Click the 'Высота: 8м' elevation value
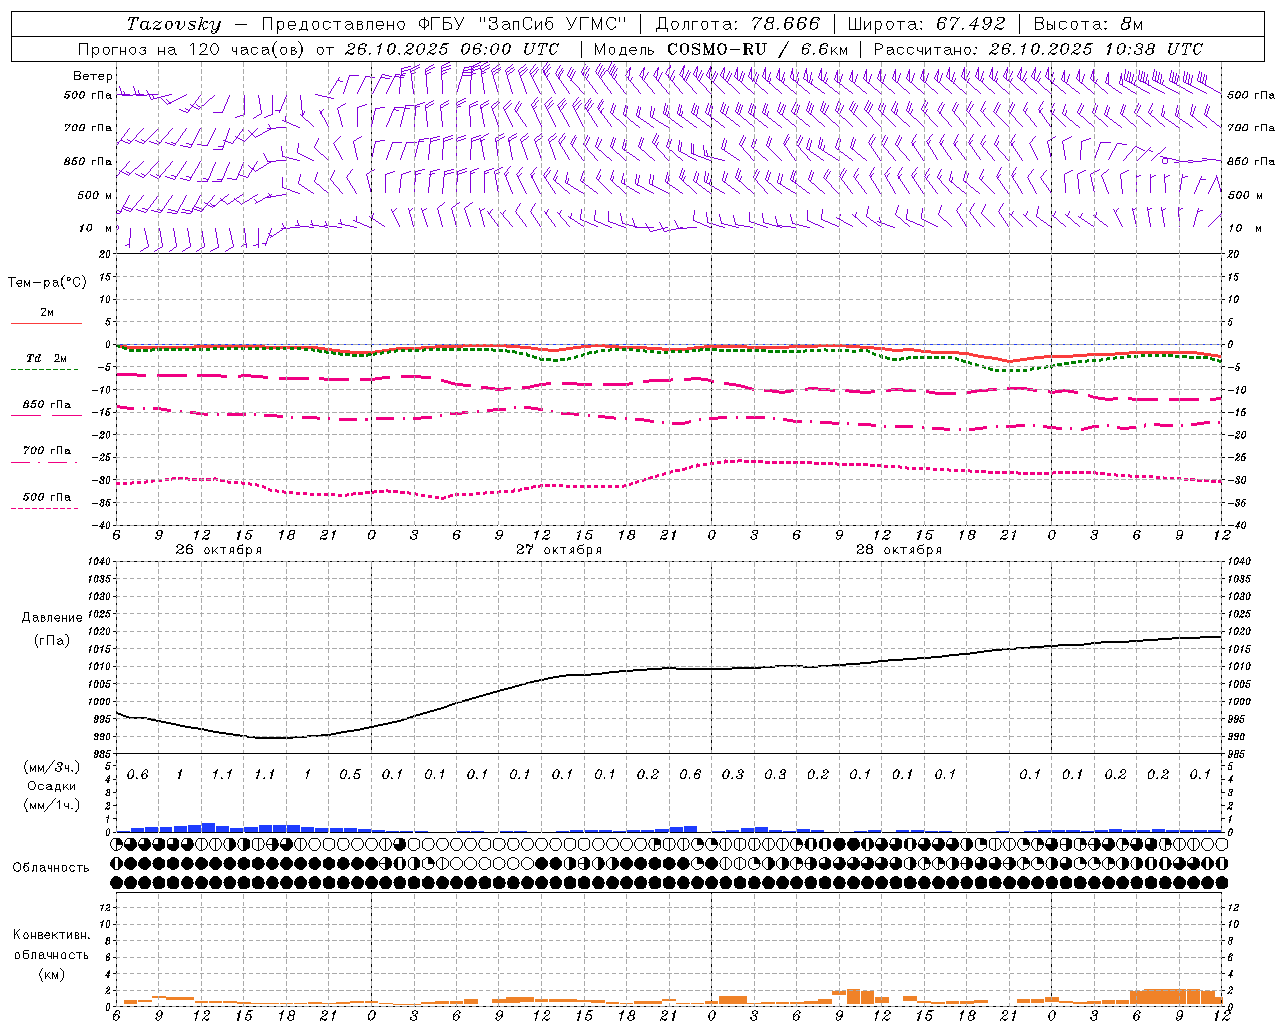The image size is (1280, 1024). tap(1088, 24)
